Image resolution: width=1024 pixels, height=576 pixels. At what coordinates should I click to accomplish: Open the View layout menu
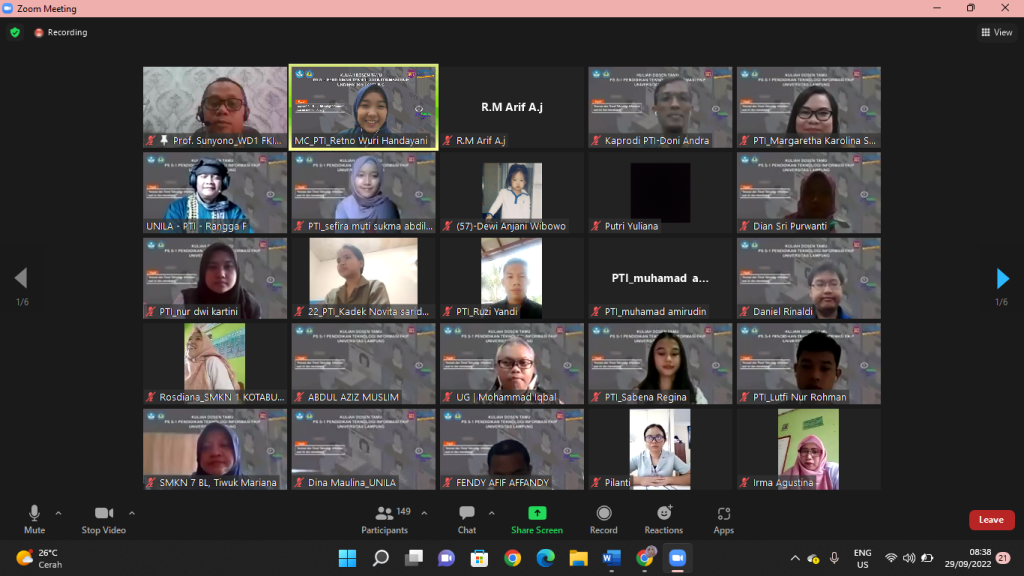(x=996, y=32)
